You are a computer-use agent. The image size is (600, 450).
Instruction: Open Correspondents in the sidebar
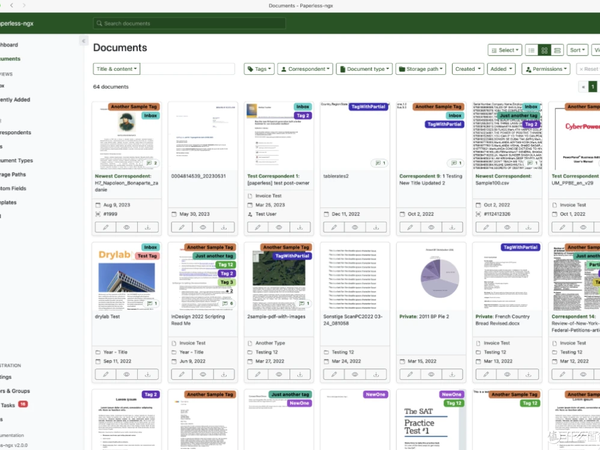16,132
